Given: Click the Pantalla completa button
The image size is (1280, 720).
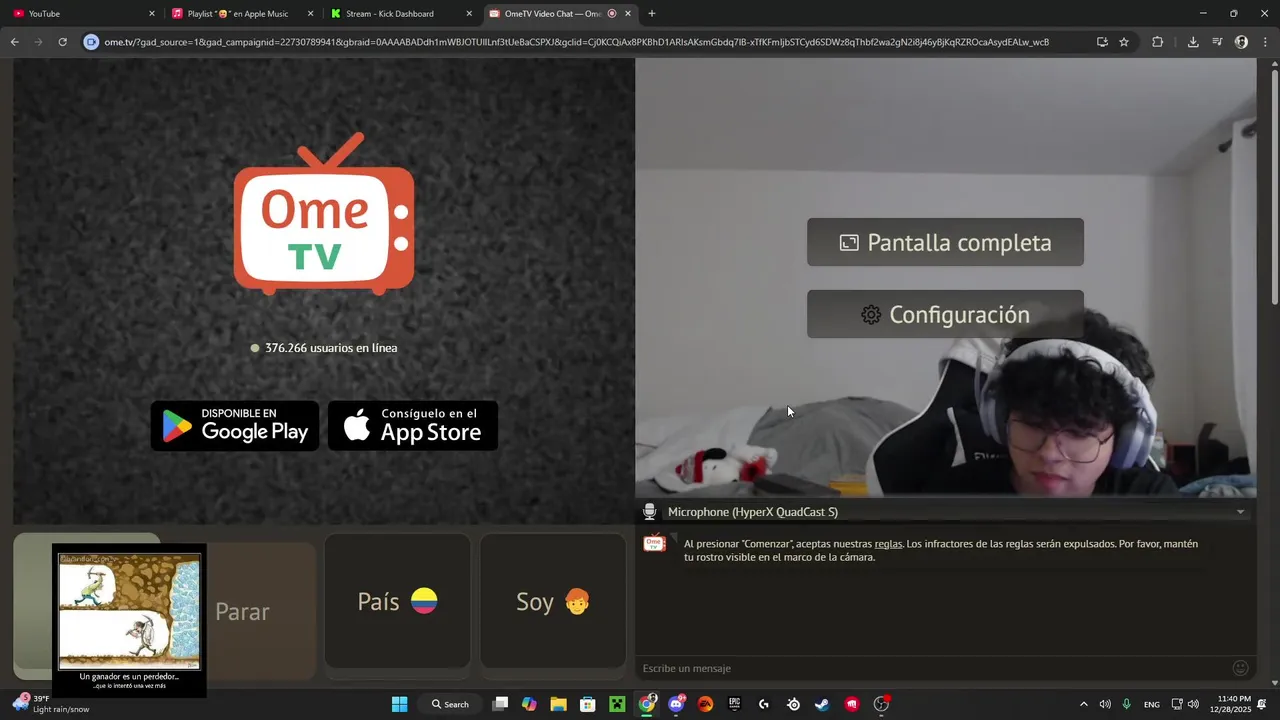Looking at the screenshot, I should tap(945, 242).
